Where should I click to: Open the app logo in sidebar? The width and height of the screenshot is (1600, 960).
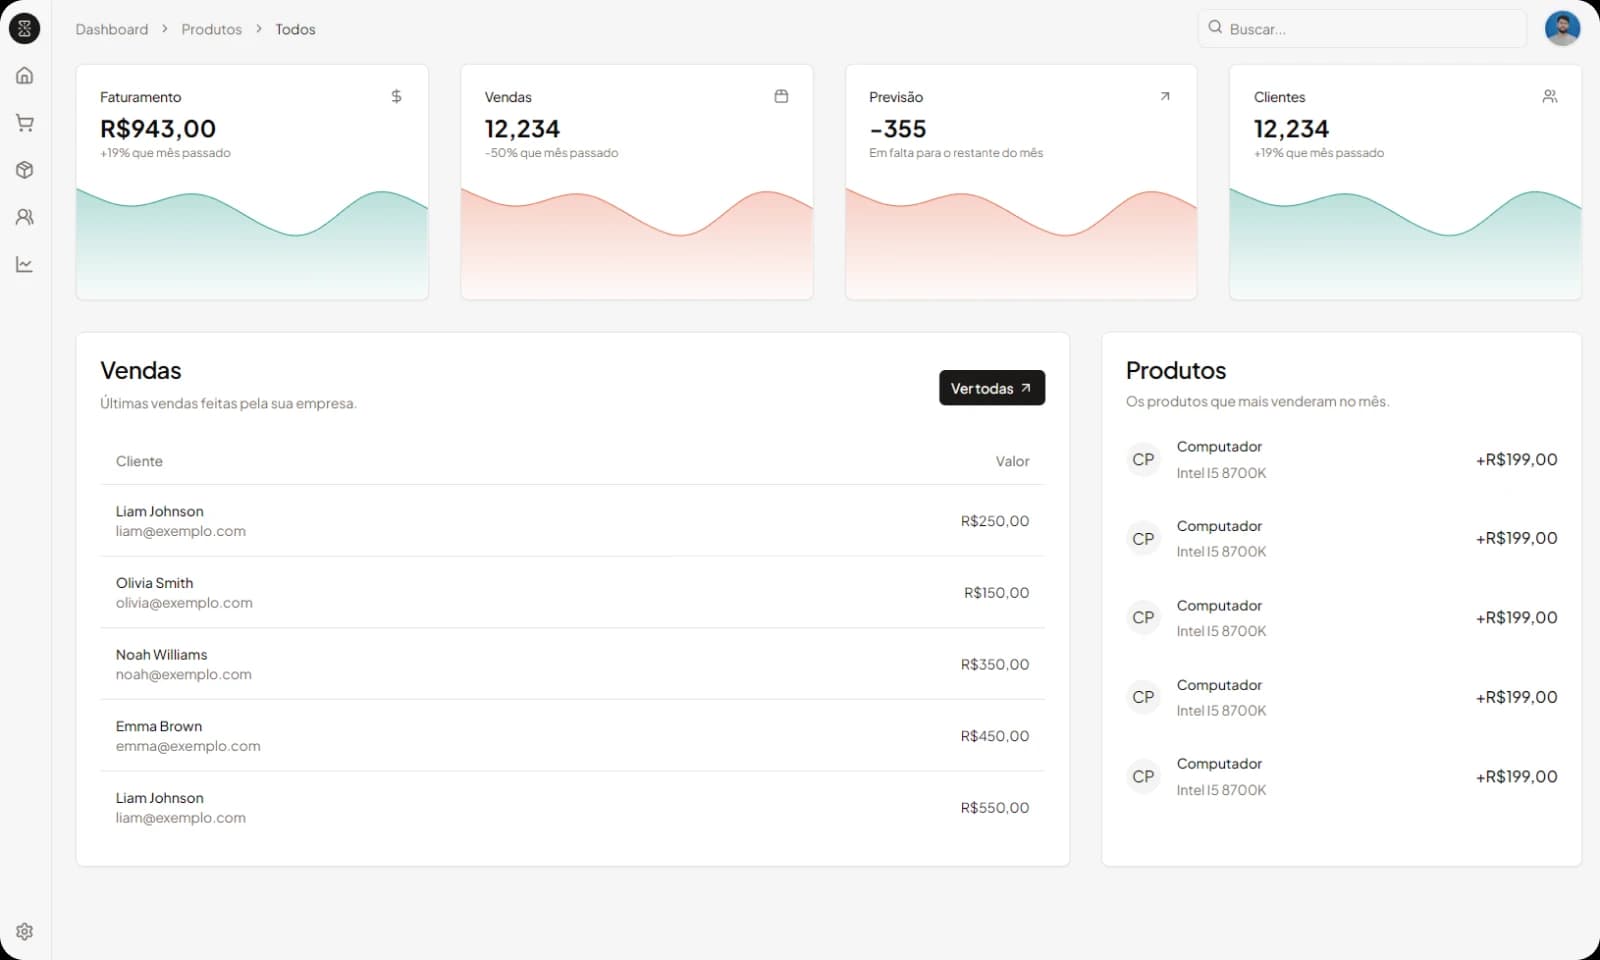click(24, 28)
